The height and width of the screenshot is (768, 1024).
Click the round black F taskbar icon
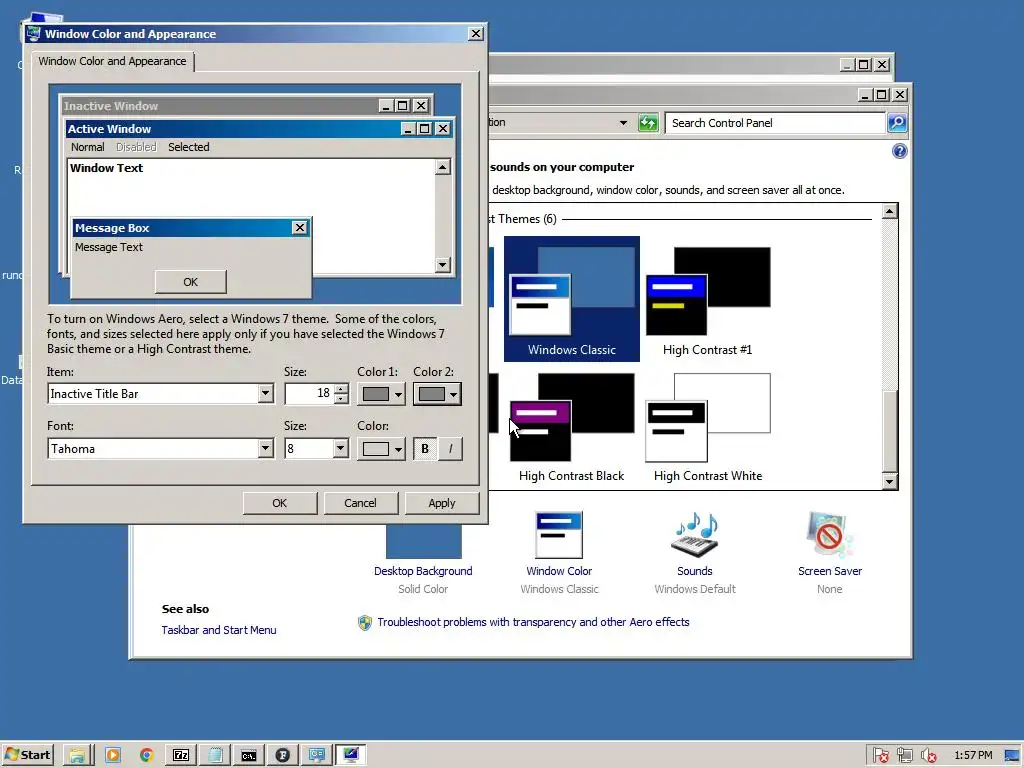283,755
